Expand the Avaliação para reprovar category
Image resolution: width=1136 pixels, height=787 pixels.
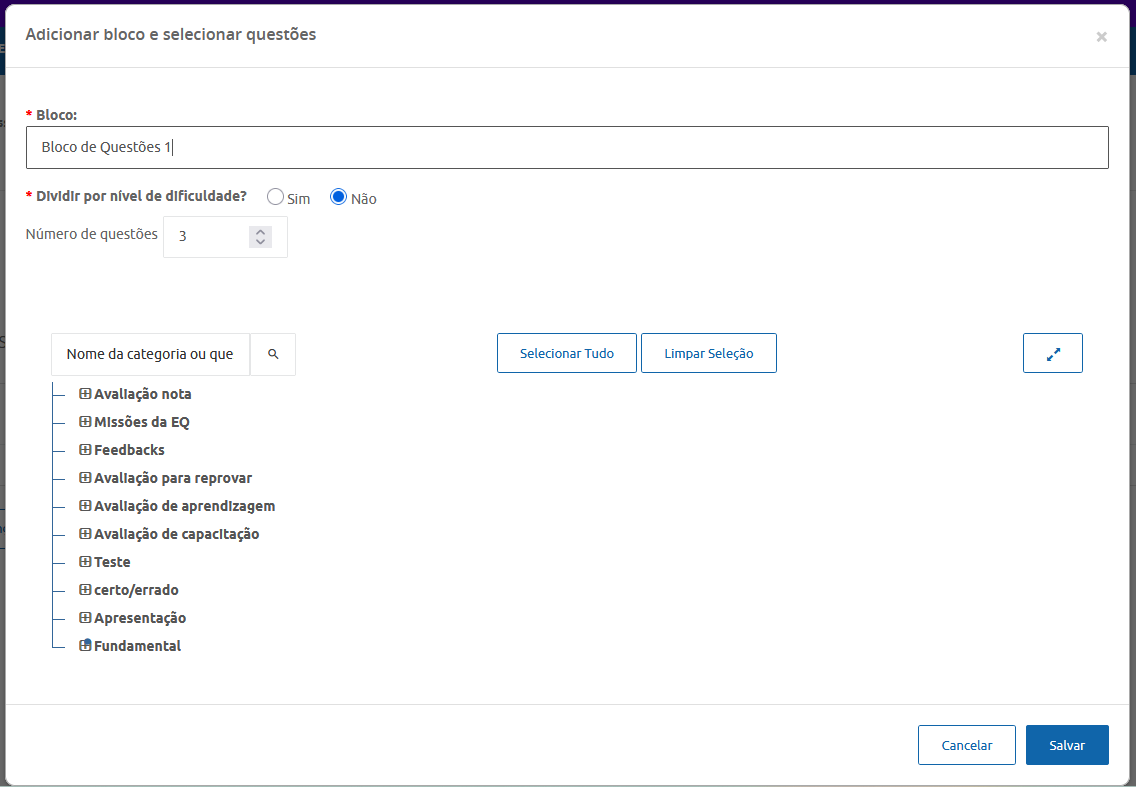(x=85, y=478)
